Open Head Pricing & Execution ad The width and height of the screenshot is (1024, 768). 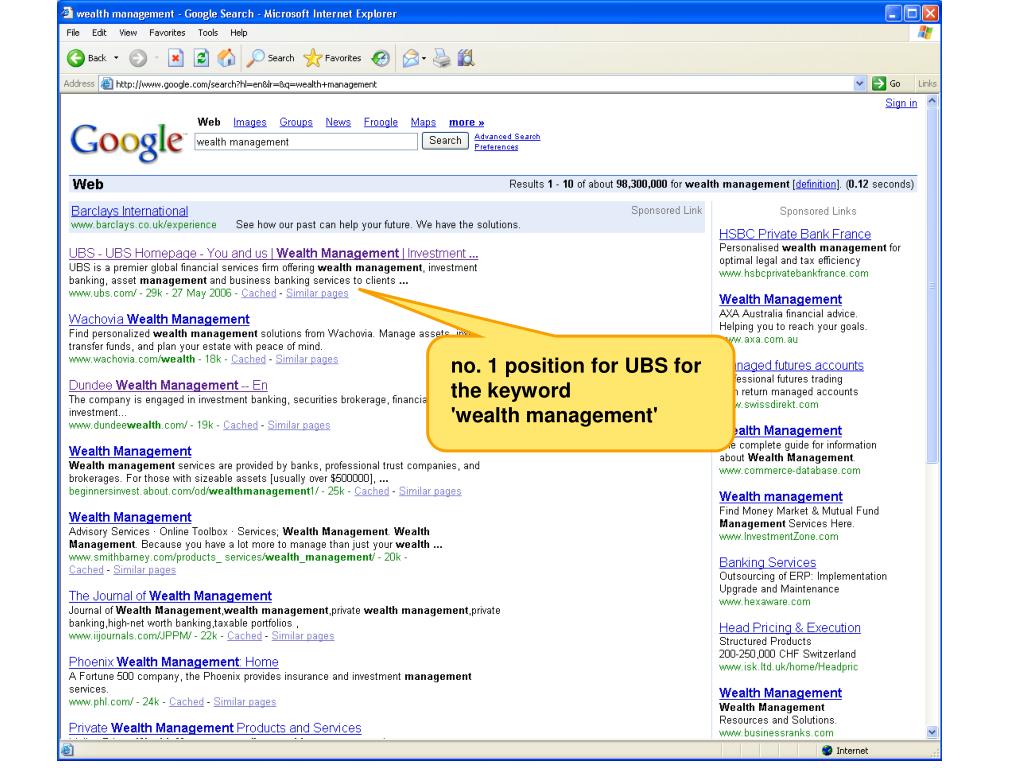click(x=790, y=628)
